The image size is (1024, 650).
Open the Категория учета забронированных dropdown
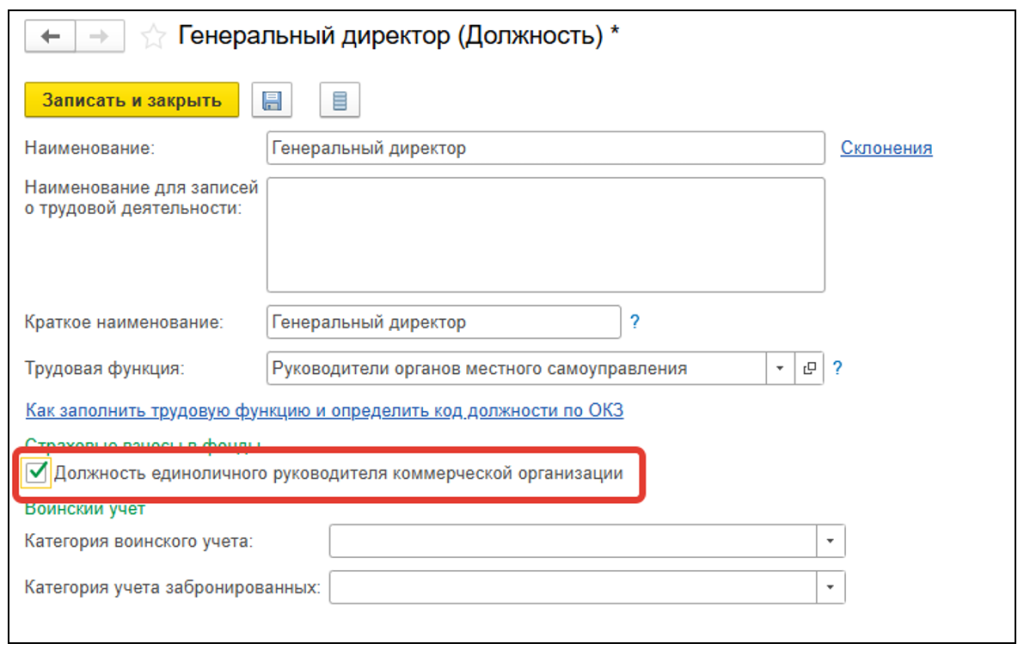(831, 587)
